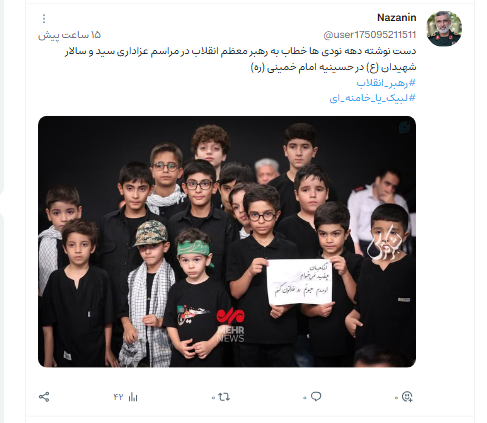Click the small badge icon on photo corner

click(404, 127)
